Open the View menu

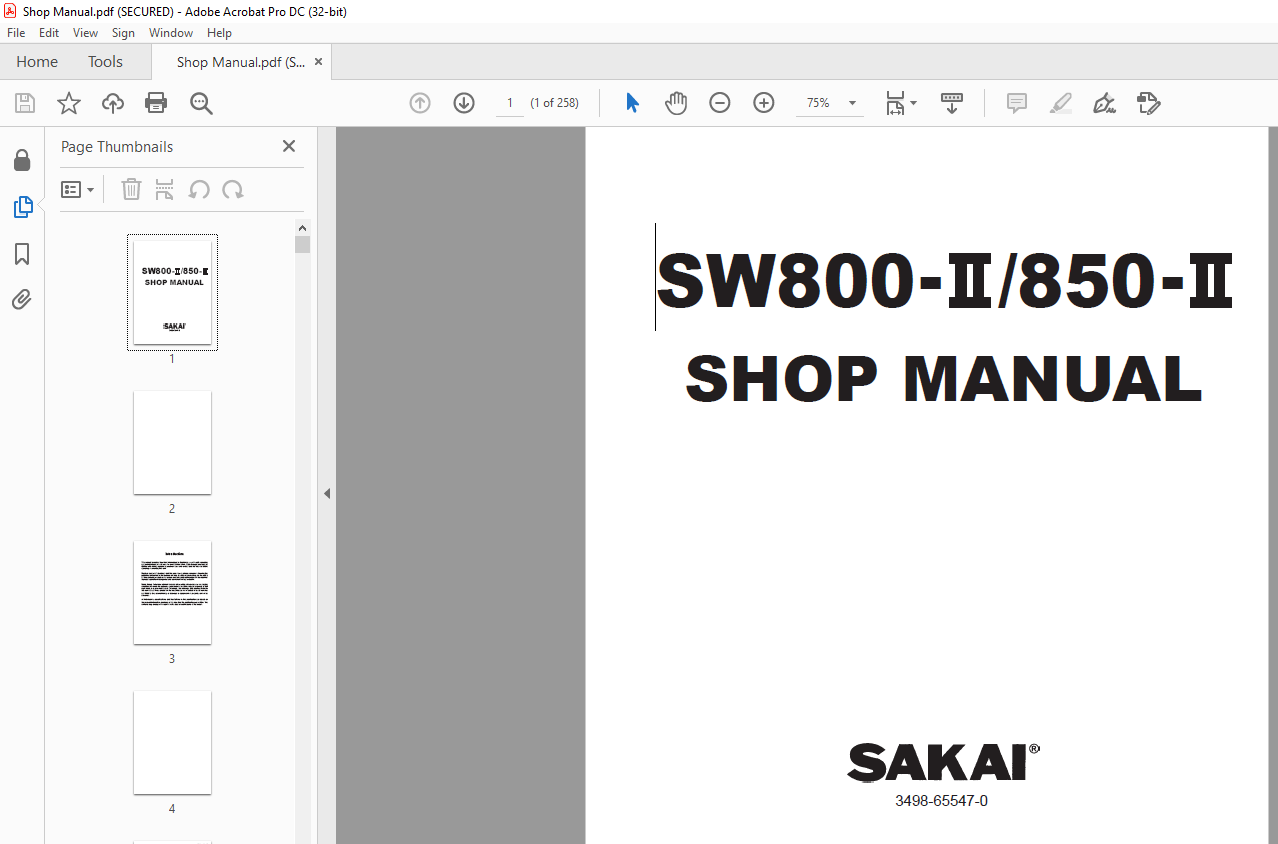click(85, 33)
